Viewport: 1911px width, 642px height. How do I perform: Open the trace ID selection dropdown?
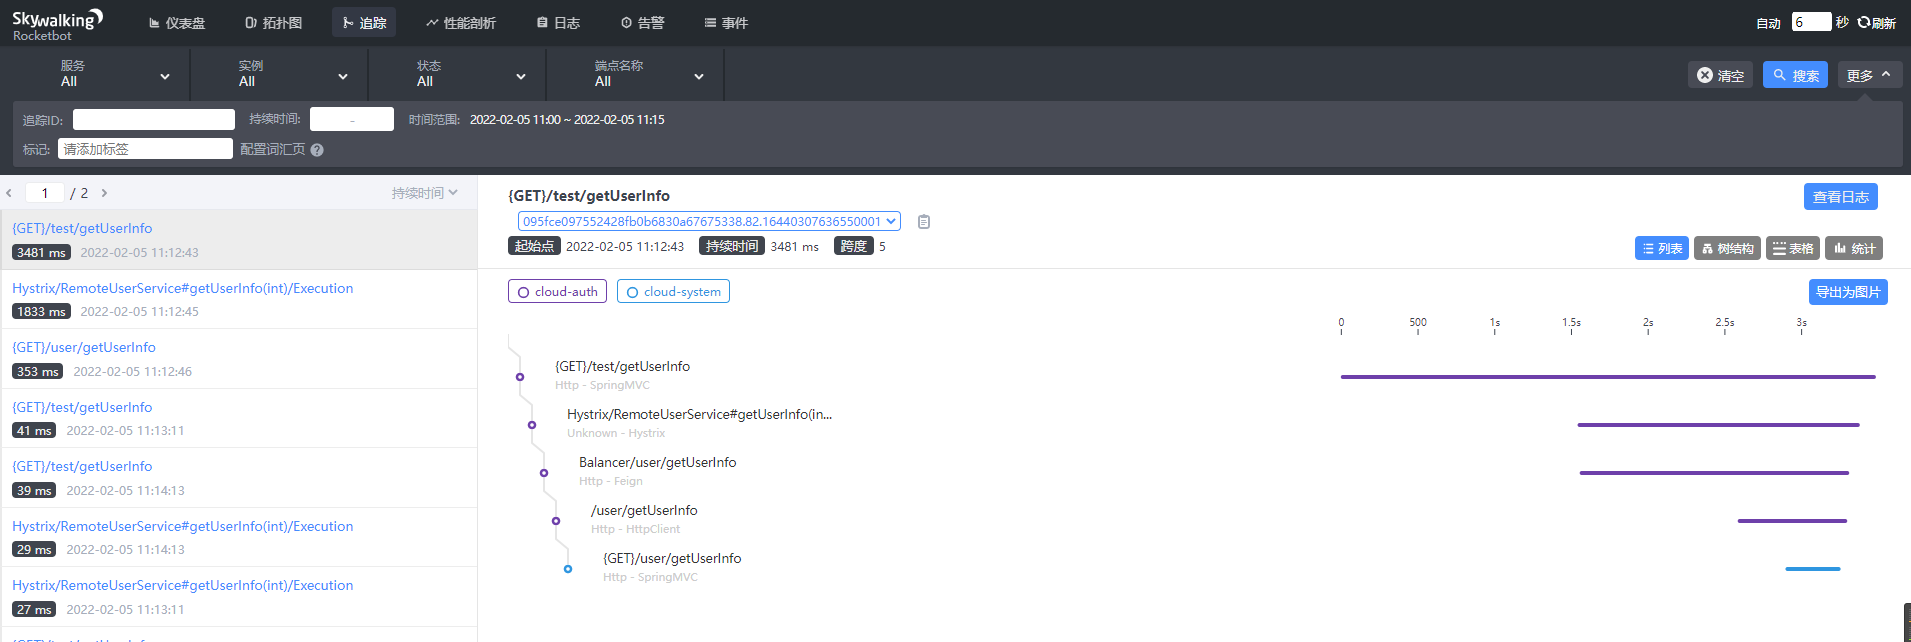pyautogui.click(x=709, y=221)
